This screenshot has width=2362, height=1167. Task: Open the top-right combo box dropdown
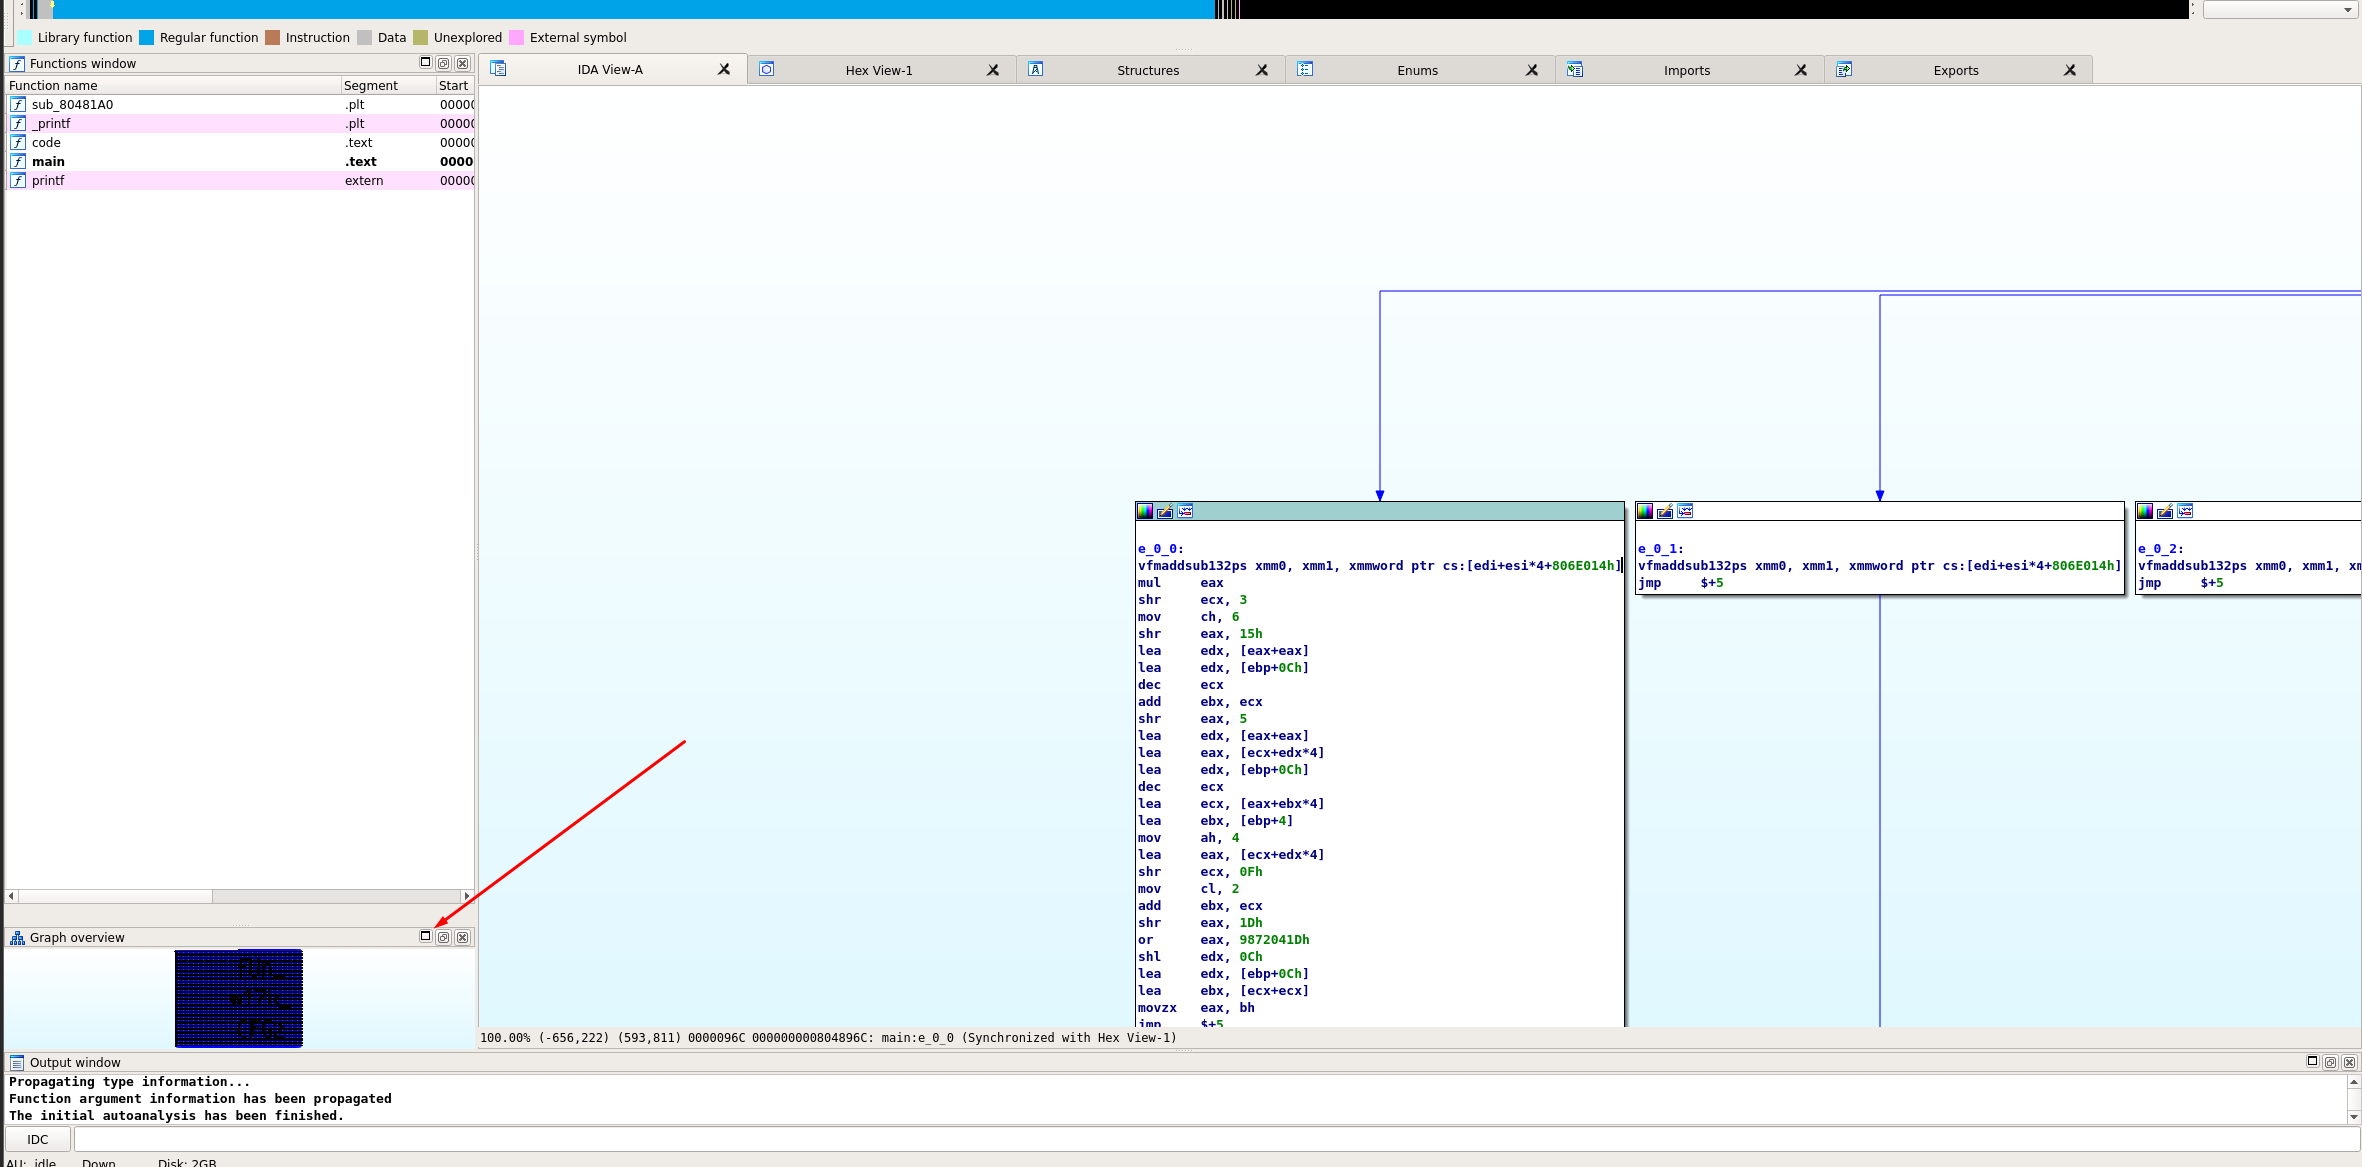2281,10
